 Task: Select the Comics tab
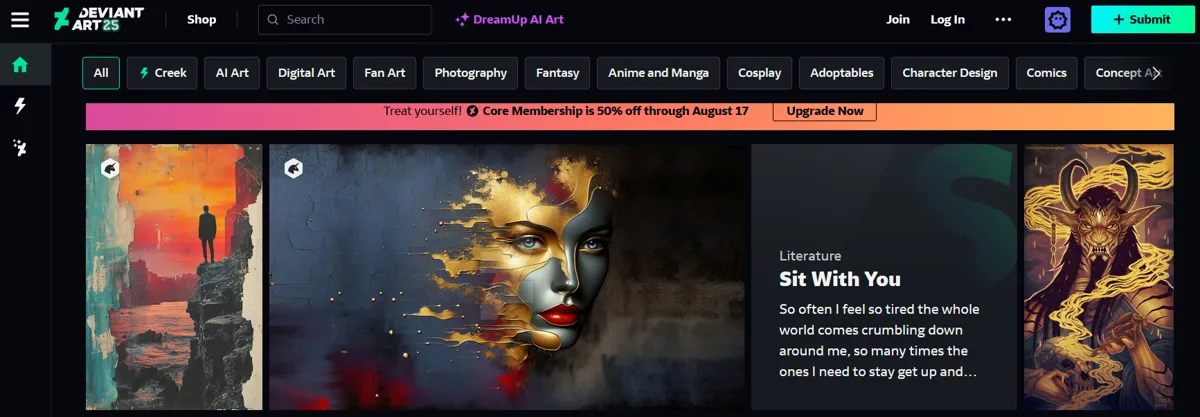pyautogui.click(x=1047, y=73)
